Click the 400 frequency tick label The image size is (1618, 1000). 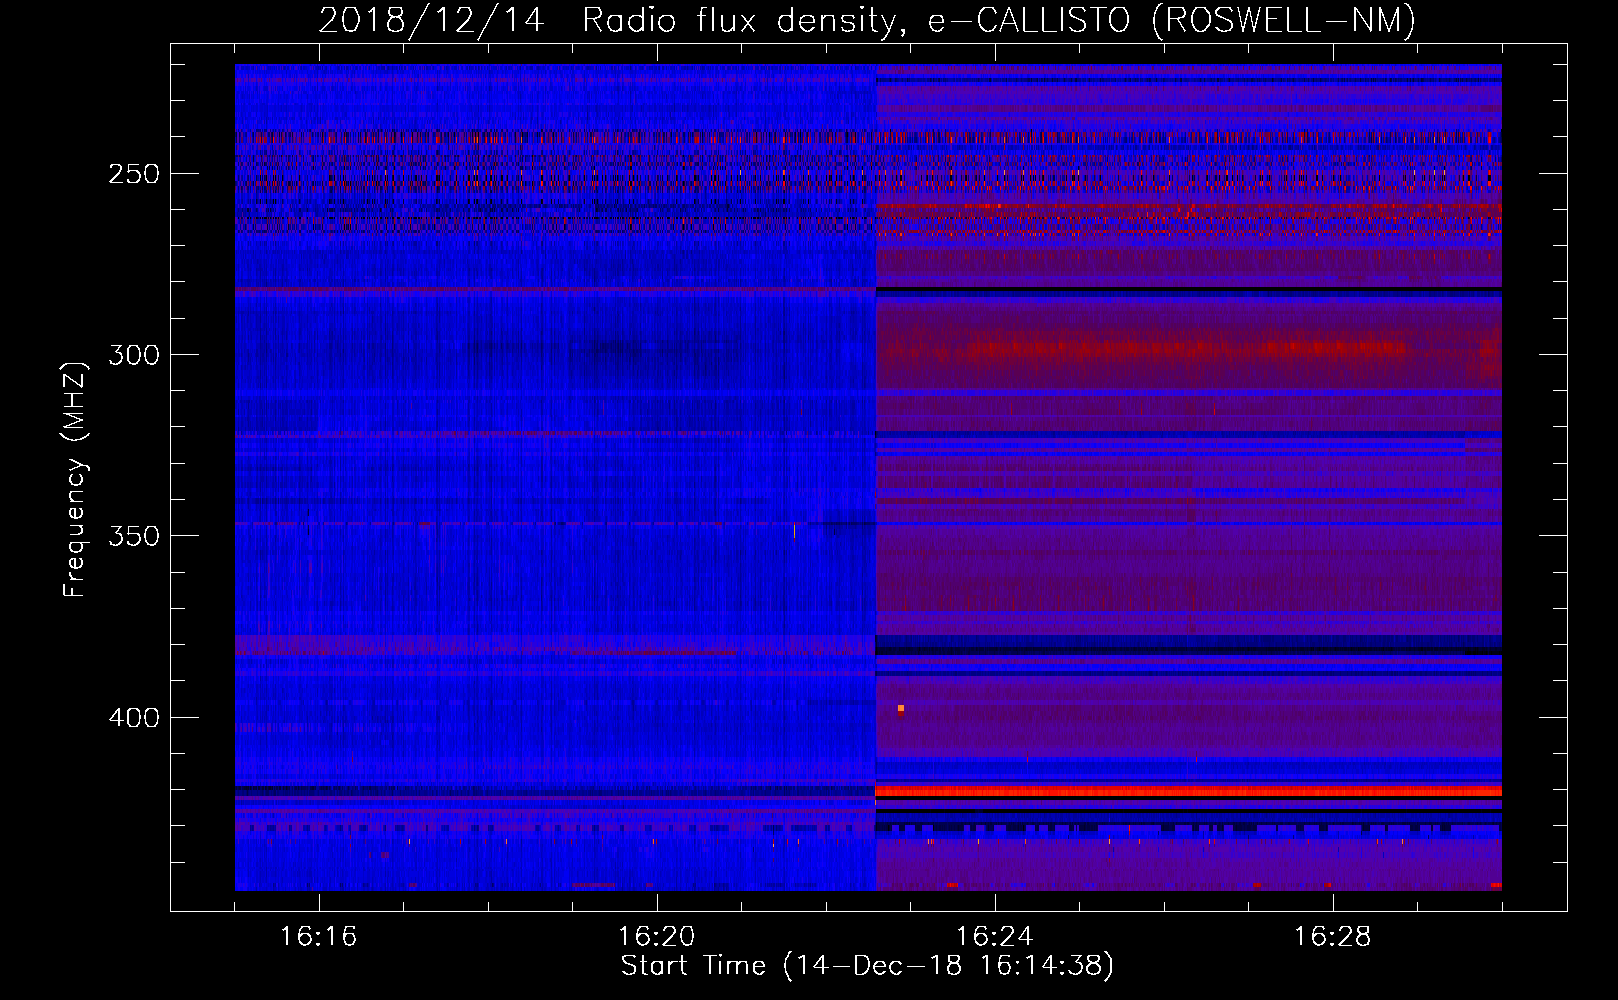pos(134,718)
